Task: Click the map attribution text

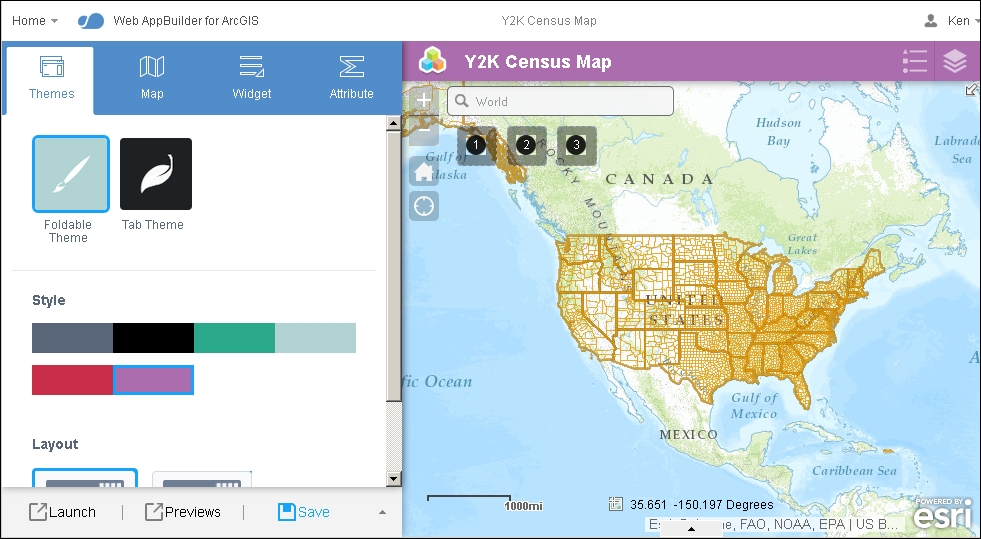Action: (773, 524)
